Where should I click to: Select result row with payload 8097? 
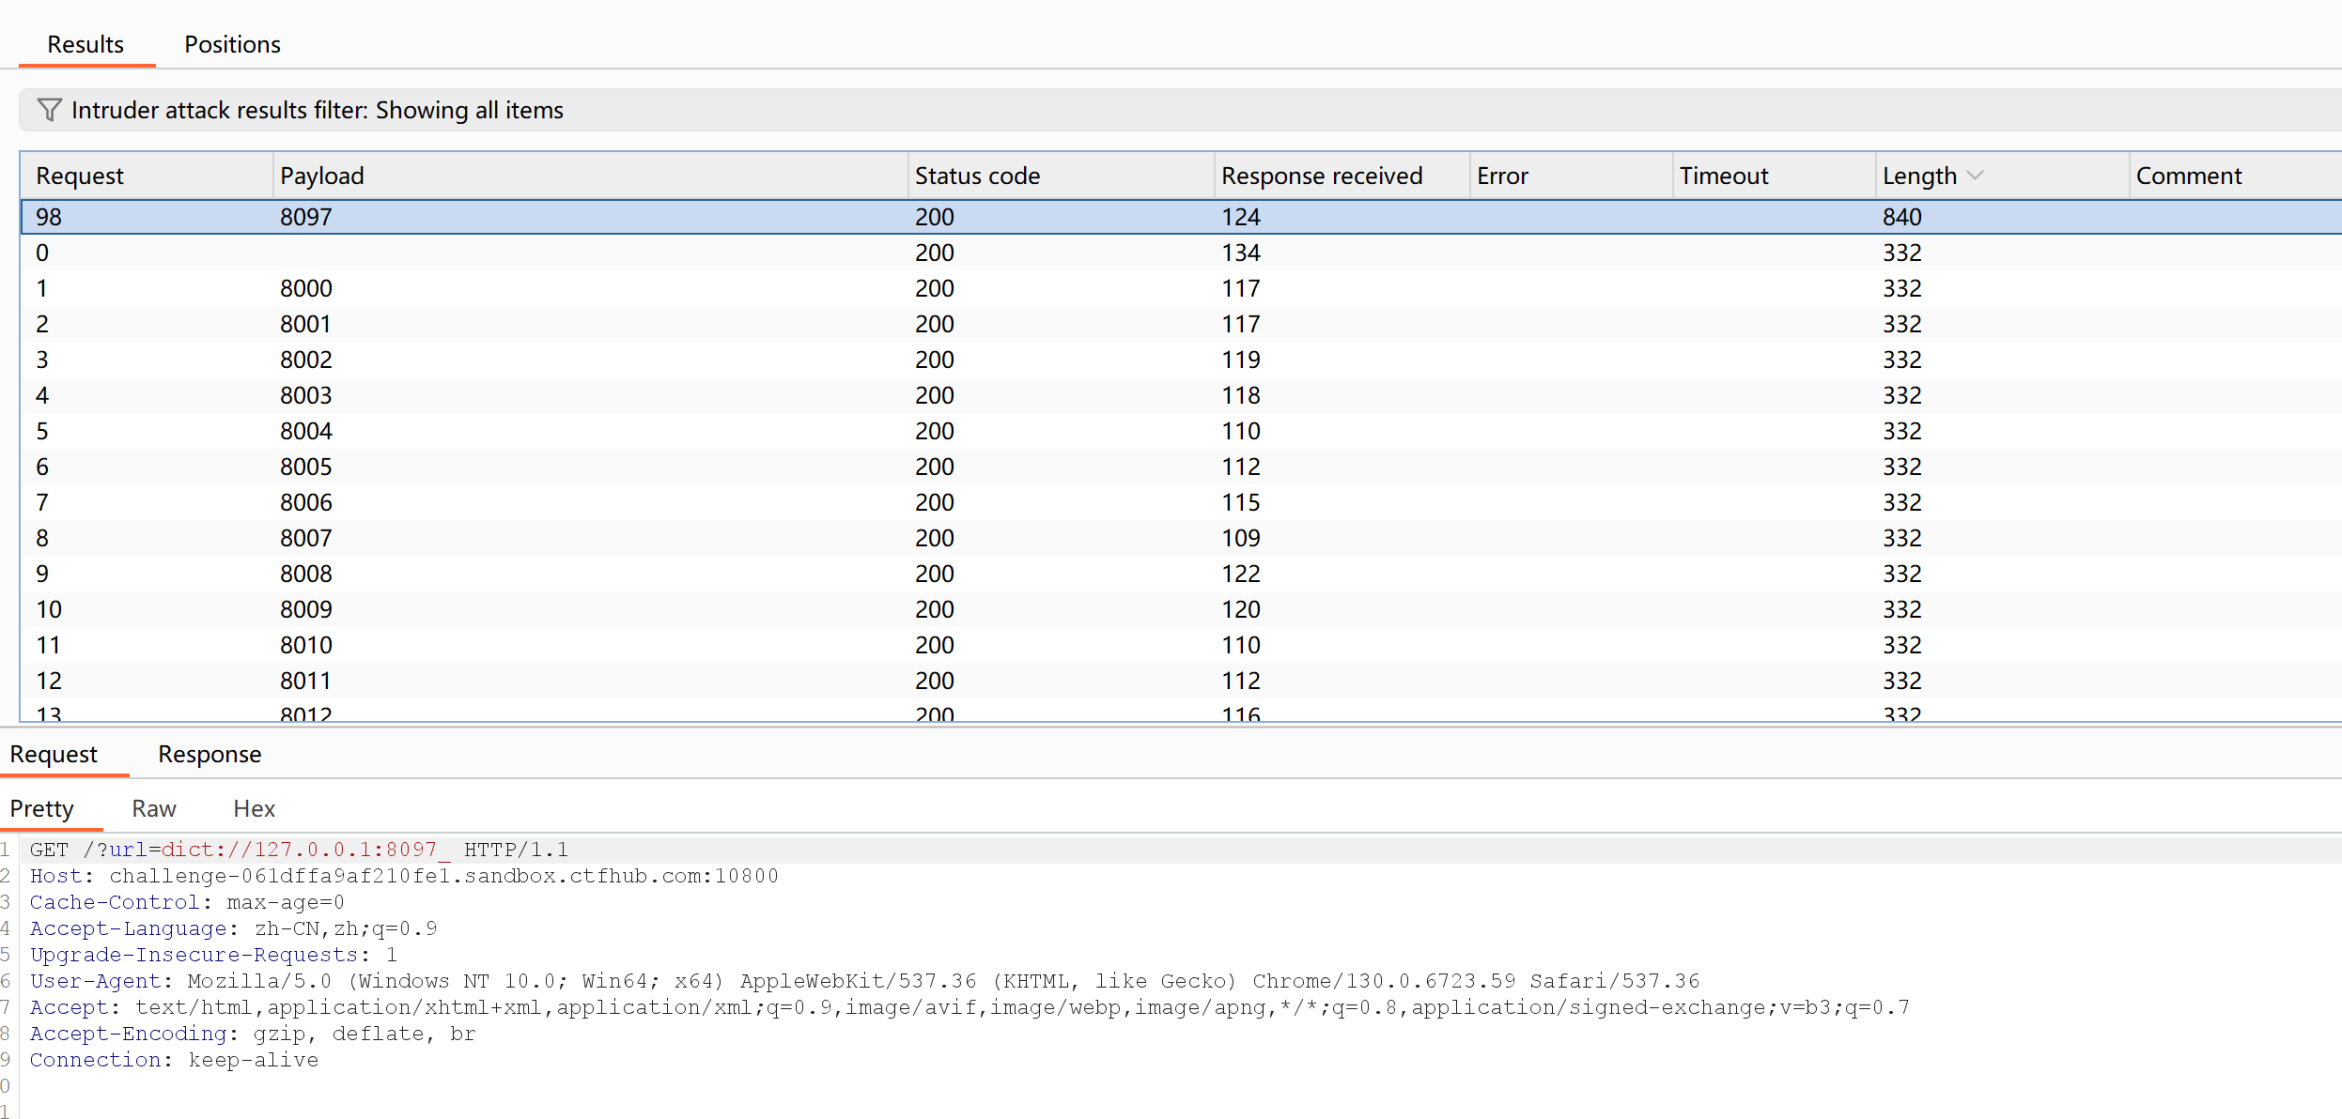1180,217
